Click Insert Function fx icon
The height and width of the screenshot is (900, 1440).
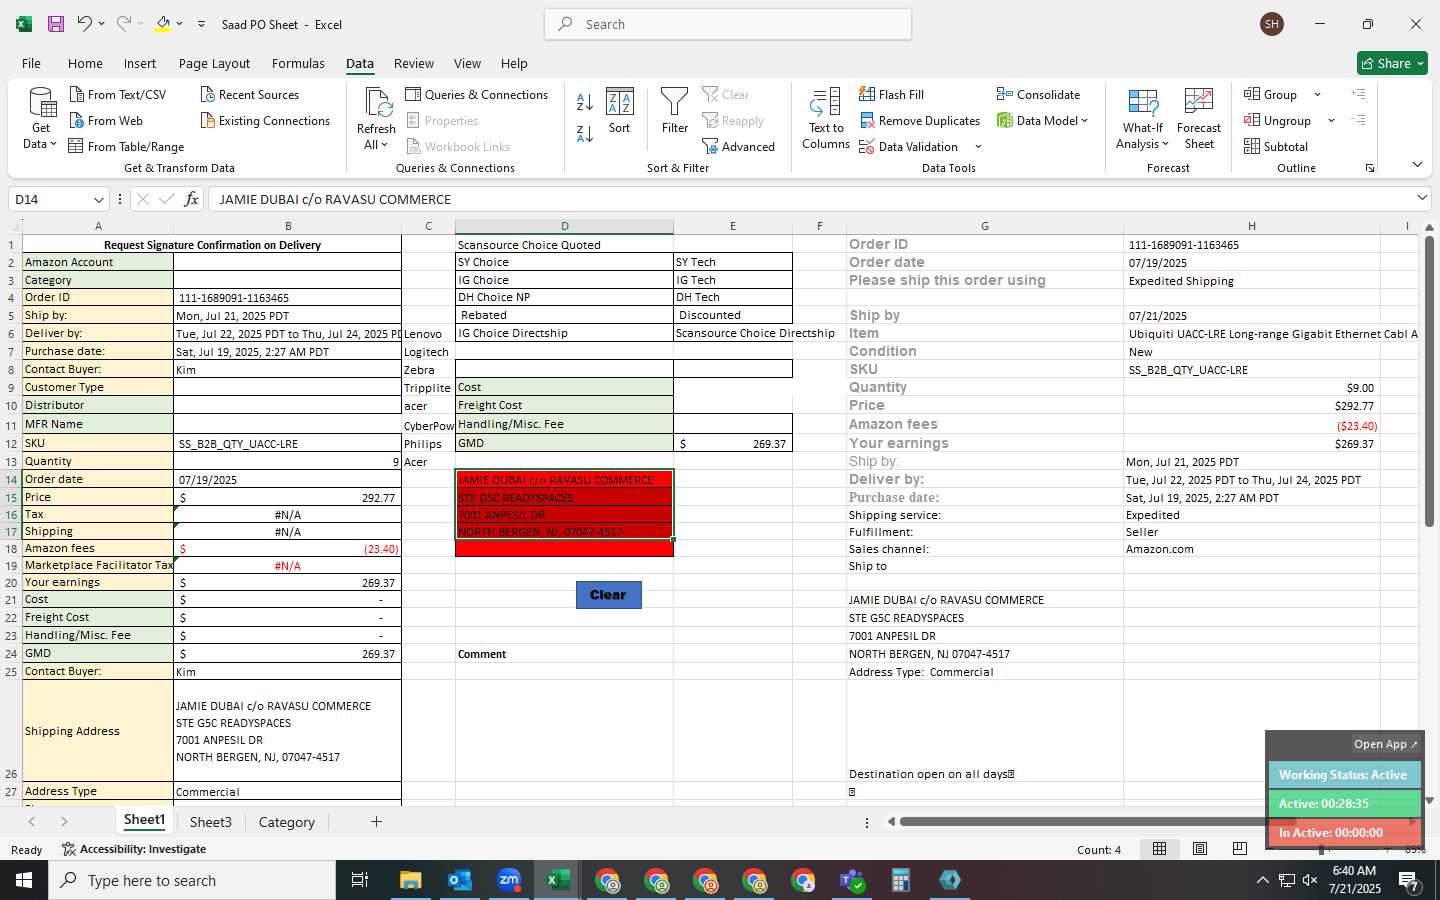point(191,199)
